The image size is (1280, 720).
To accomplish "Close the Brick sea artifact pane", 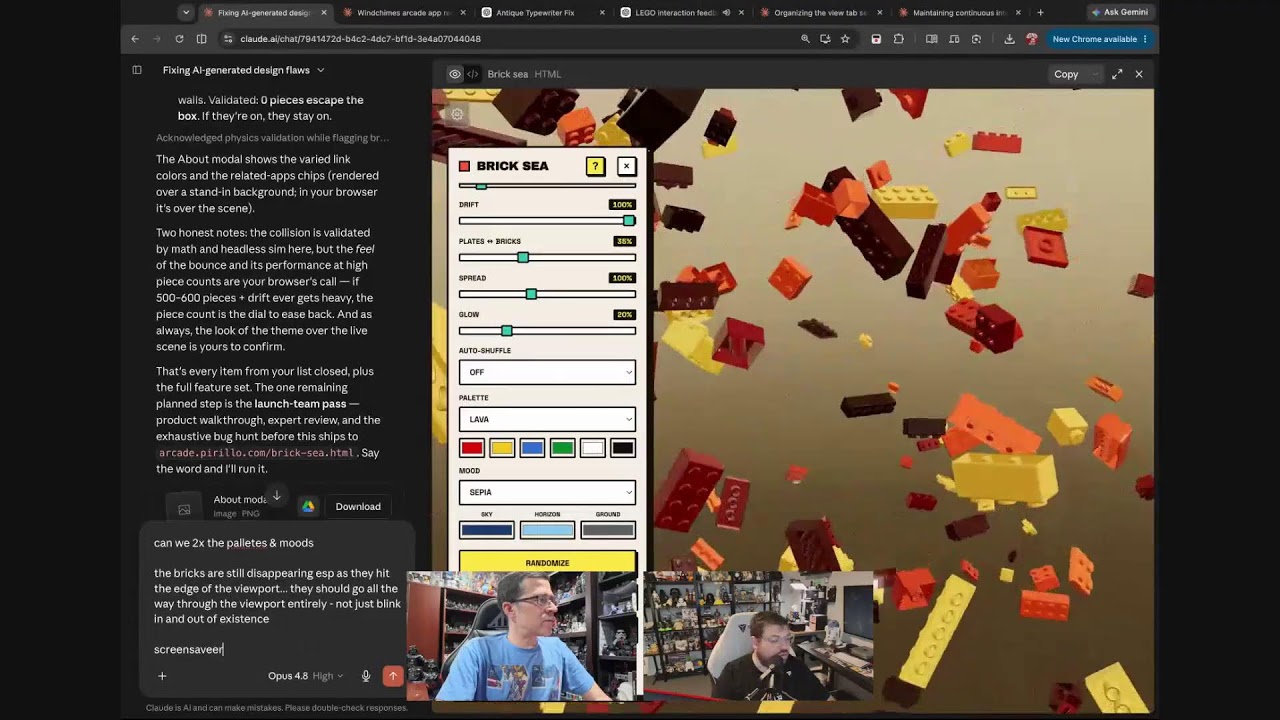I will tap(1139, 74).
